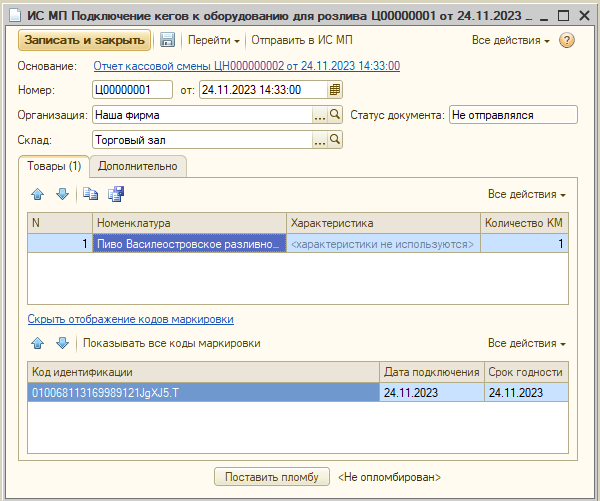The image size is (600, 501).
Task: Click the ellipsis selector in Организация field
Action: [320, 115]
